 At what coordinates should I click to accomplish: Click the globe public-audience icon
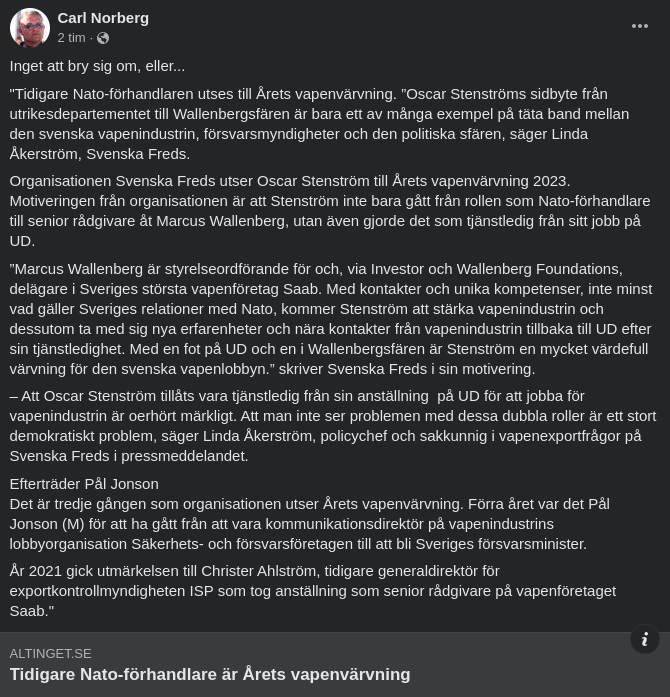click(103, 38)
